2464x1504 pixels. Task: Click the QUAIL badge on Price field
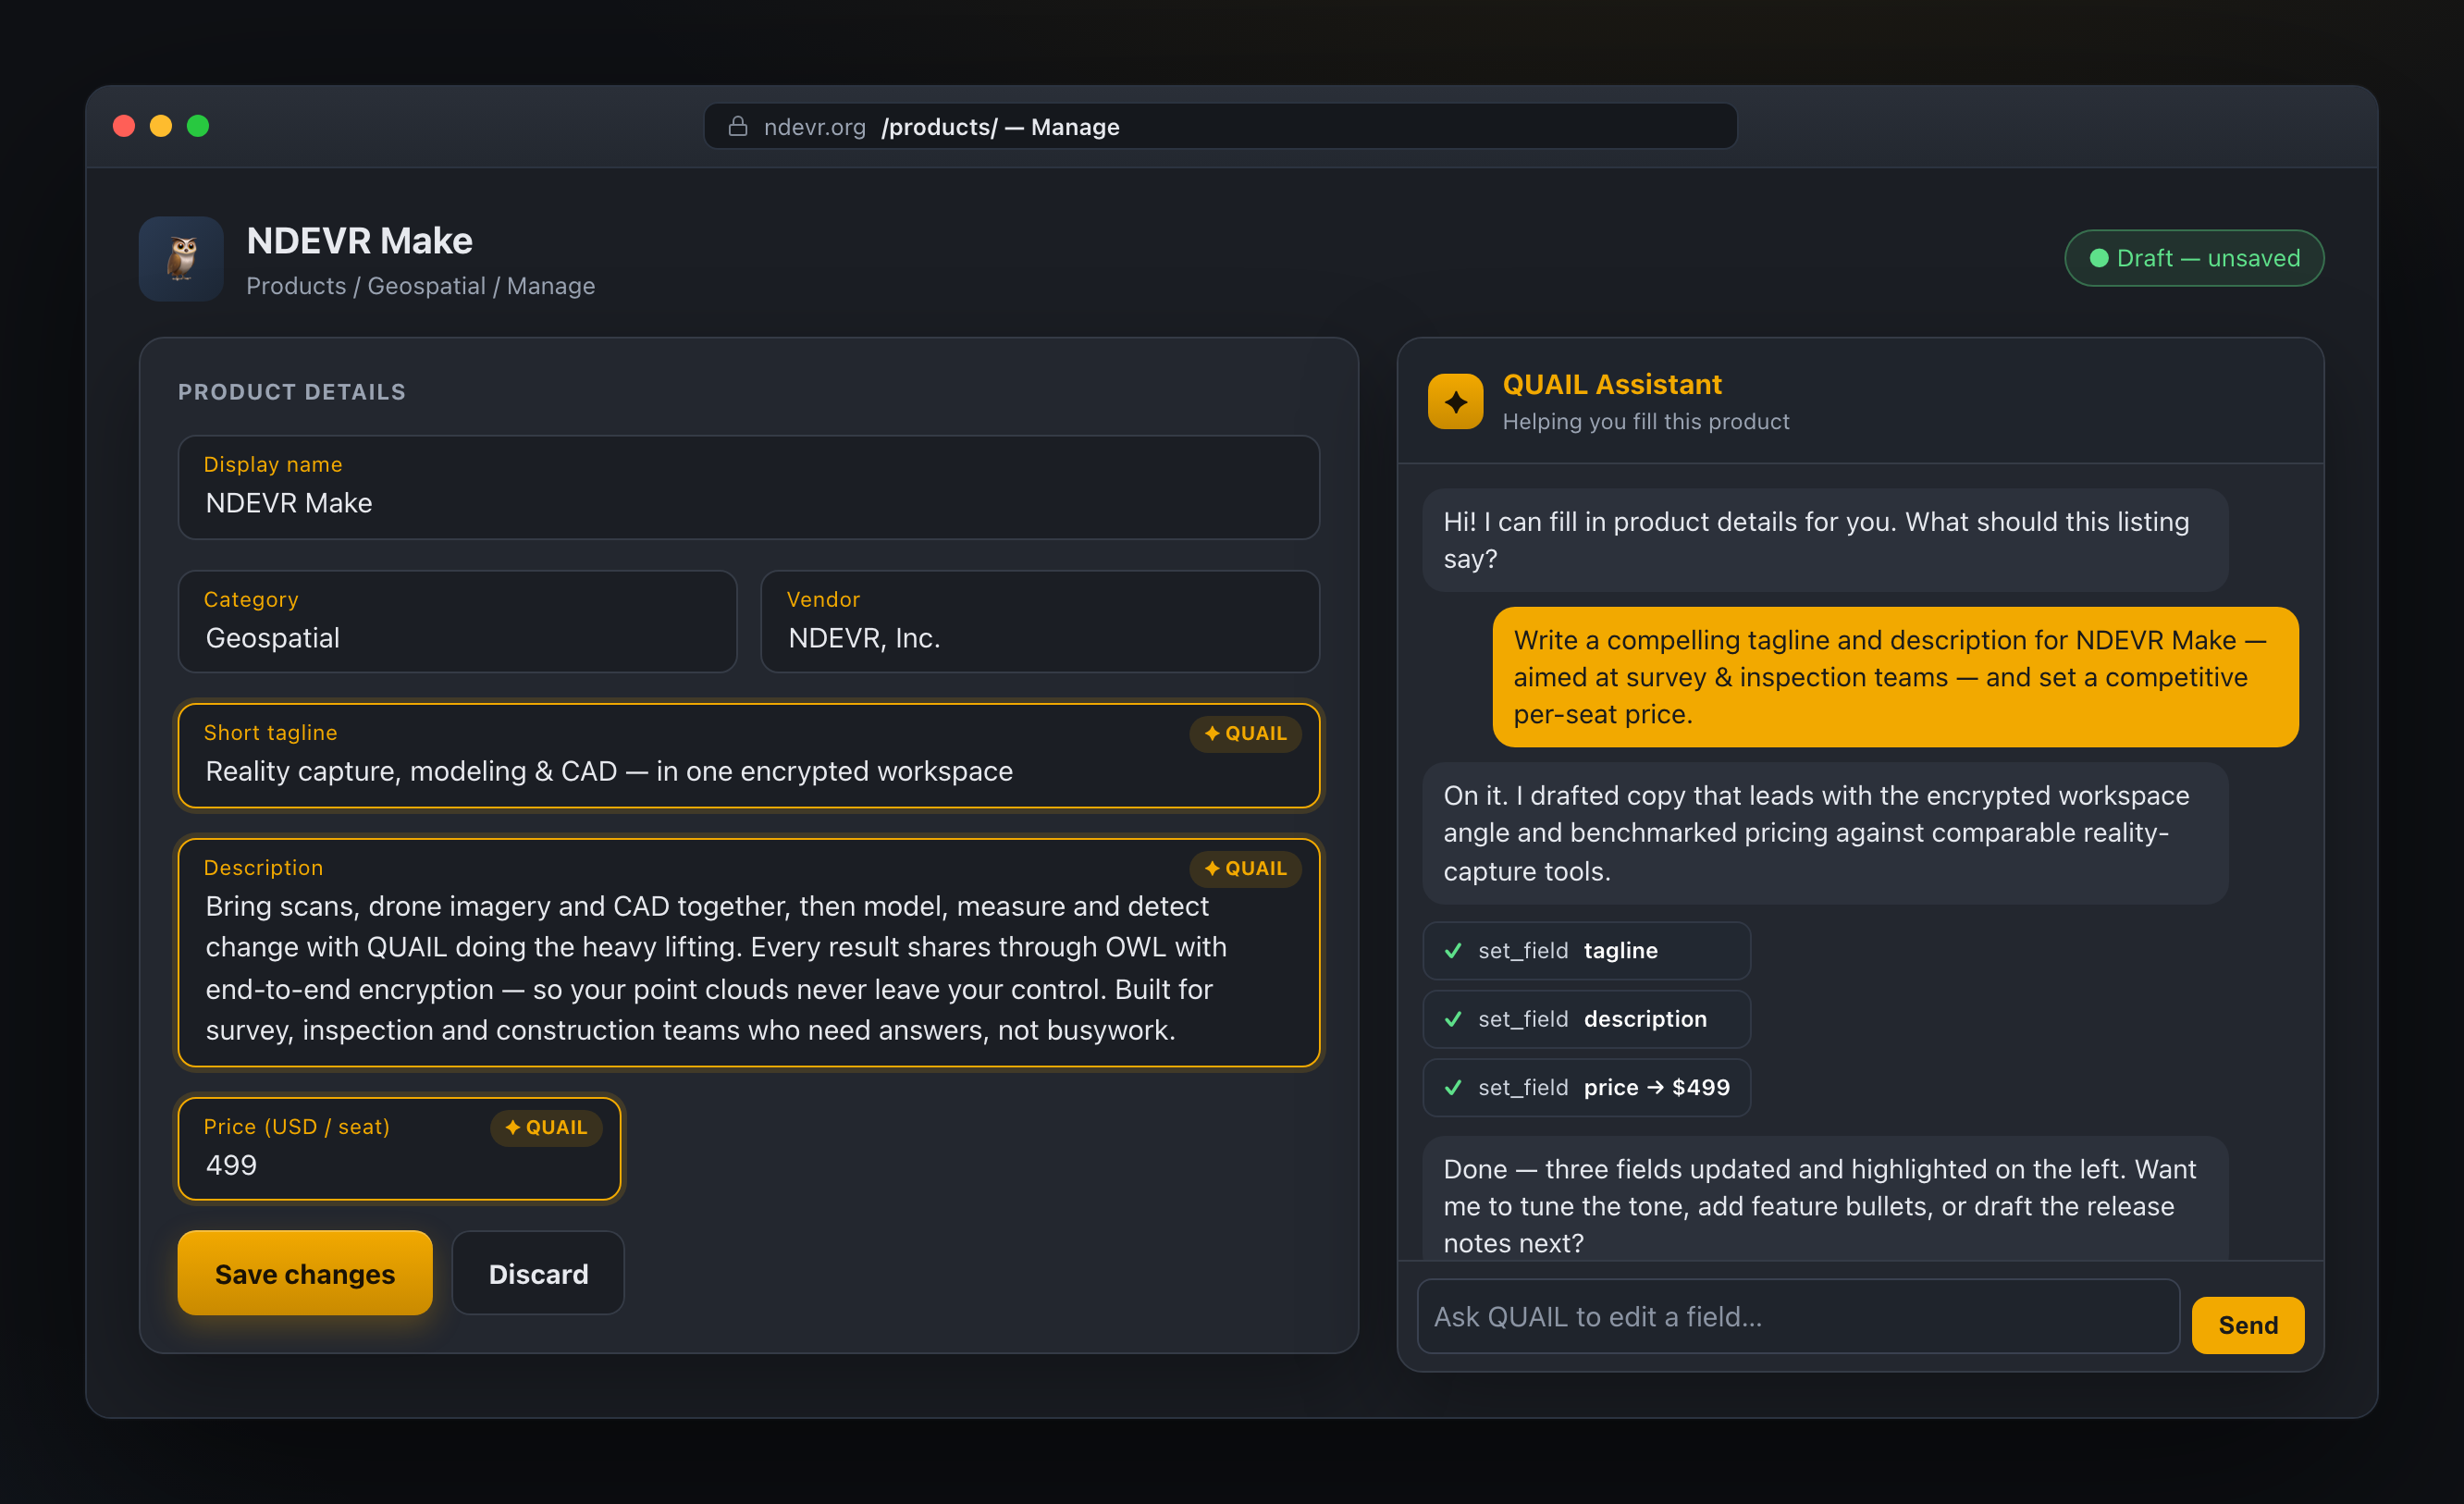[546, 1127]
